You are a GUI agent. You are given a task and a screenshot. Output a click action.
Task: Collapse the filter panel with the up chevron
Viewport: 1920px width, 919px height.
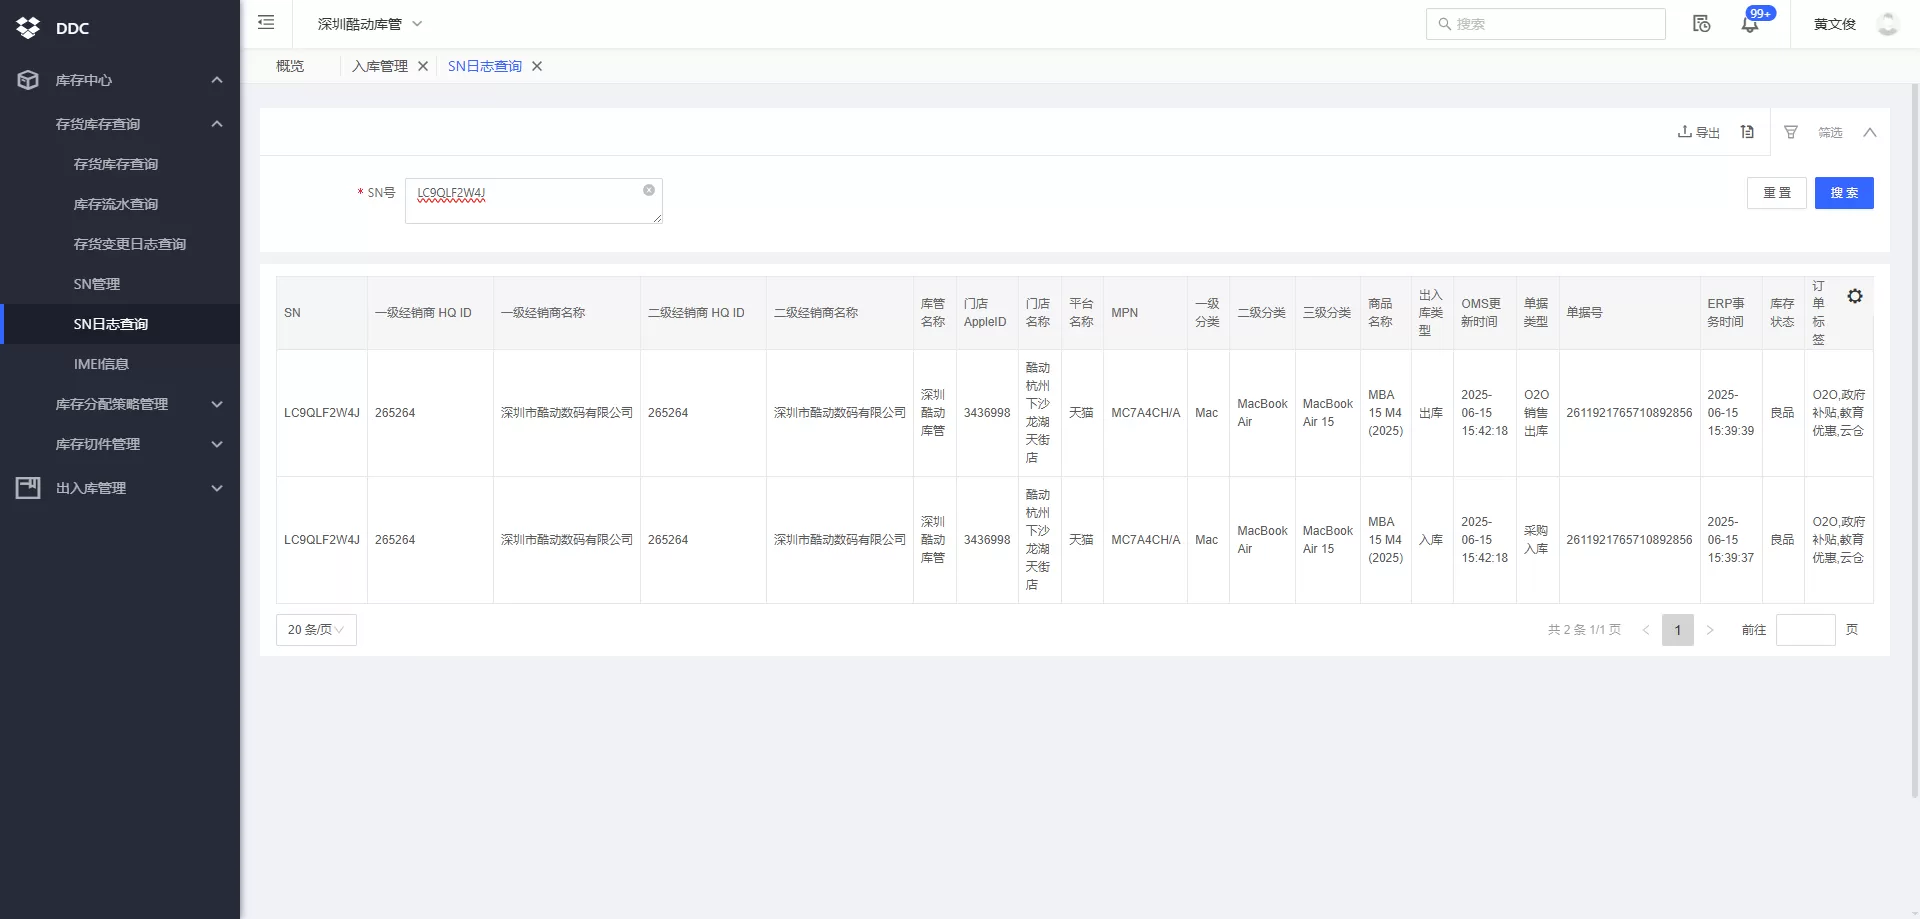point(1869,132)
